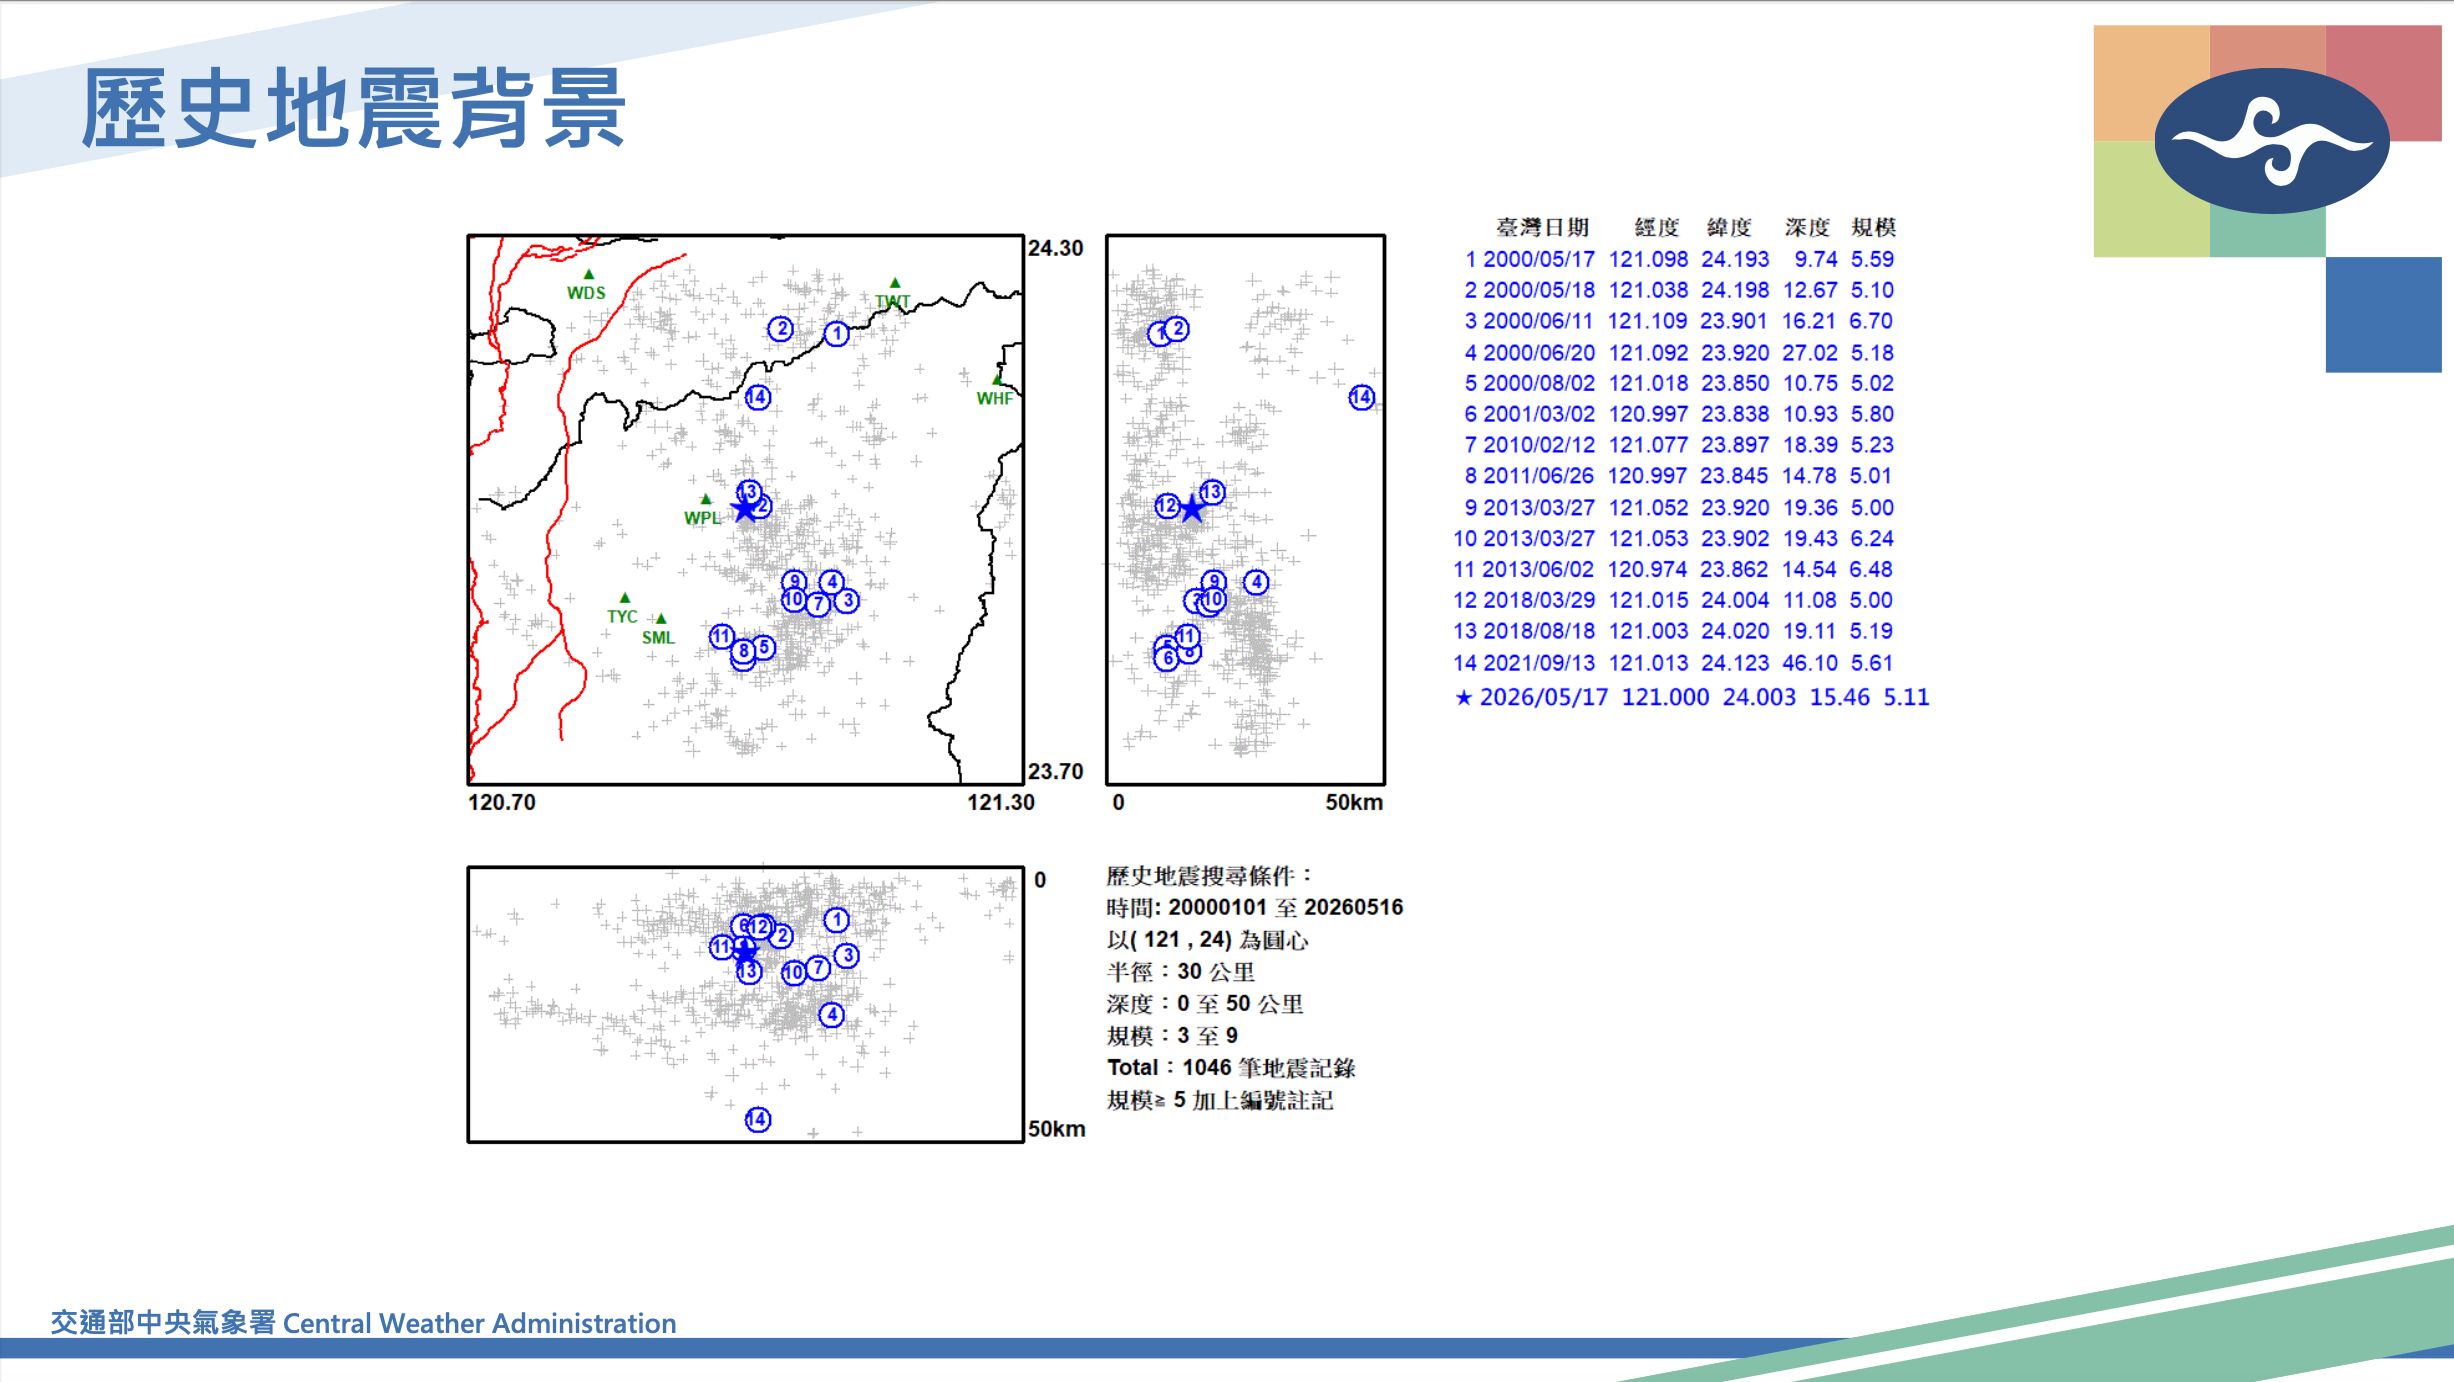Viewport: 2454px width, 1382px height.
Task: Click the time range 20000101 至 20260516 line
Action: (x=1255, y=908)
